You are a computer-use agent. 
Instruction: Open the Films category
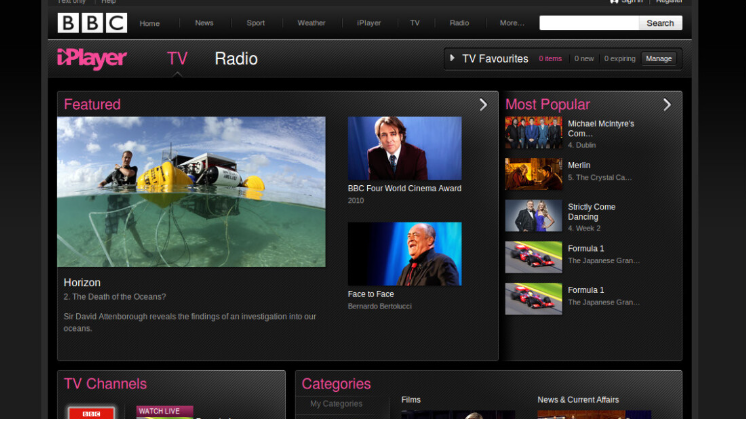coord(411,400)
